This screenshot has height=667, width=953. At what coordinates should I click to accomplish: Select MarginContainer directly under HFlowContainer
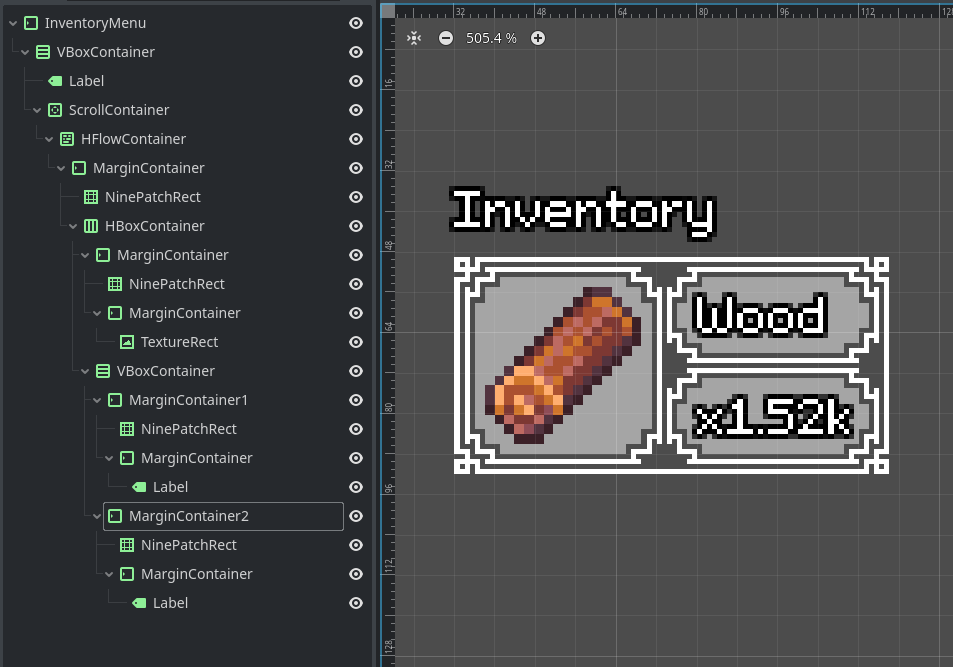pos(148,168)
